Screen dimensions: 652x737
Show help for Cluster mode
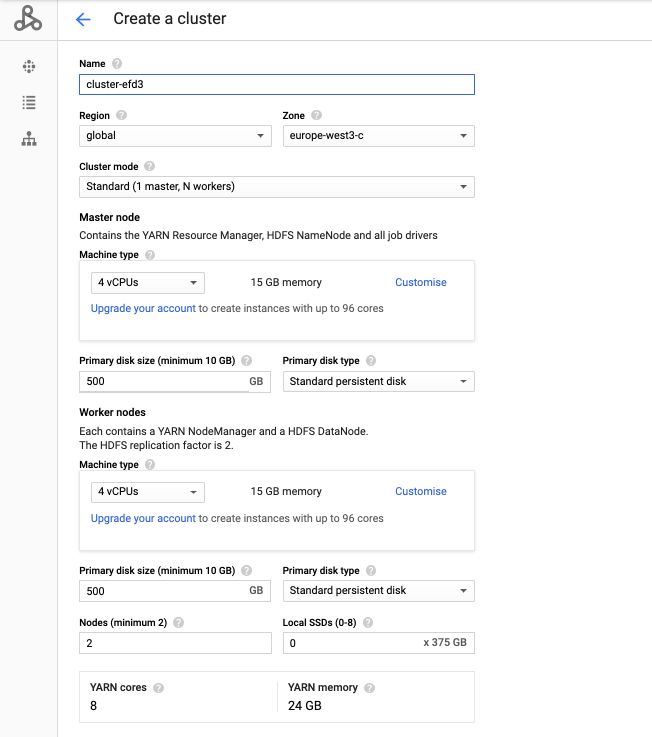point(149,166)
